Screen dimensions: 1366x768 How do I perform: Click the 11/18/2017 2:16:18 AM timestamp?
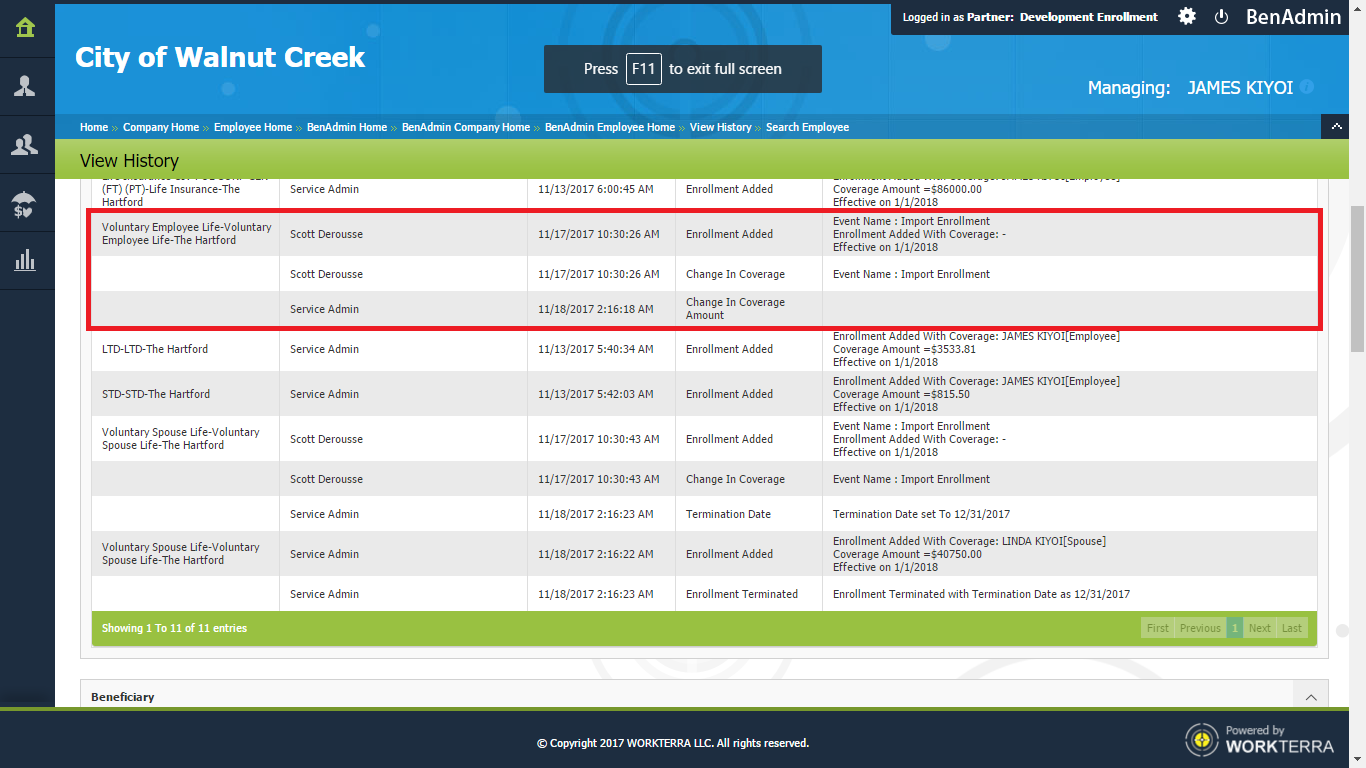pos(596,309)
